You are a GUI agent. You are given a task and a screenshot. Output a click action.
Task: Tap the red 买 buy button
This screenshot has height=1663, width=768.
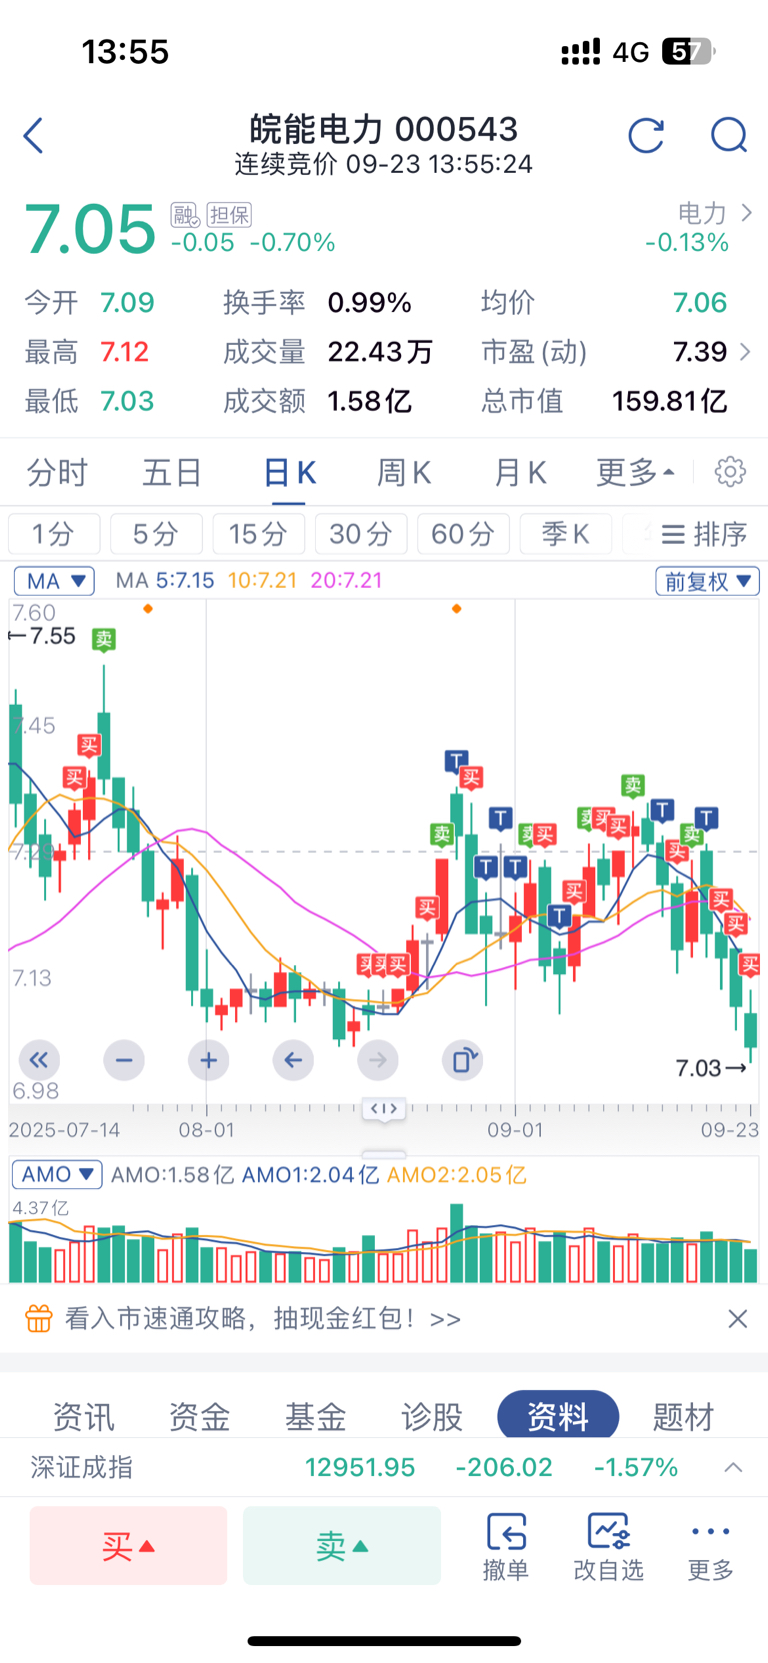(x=128, y=1546)
